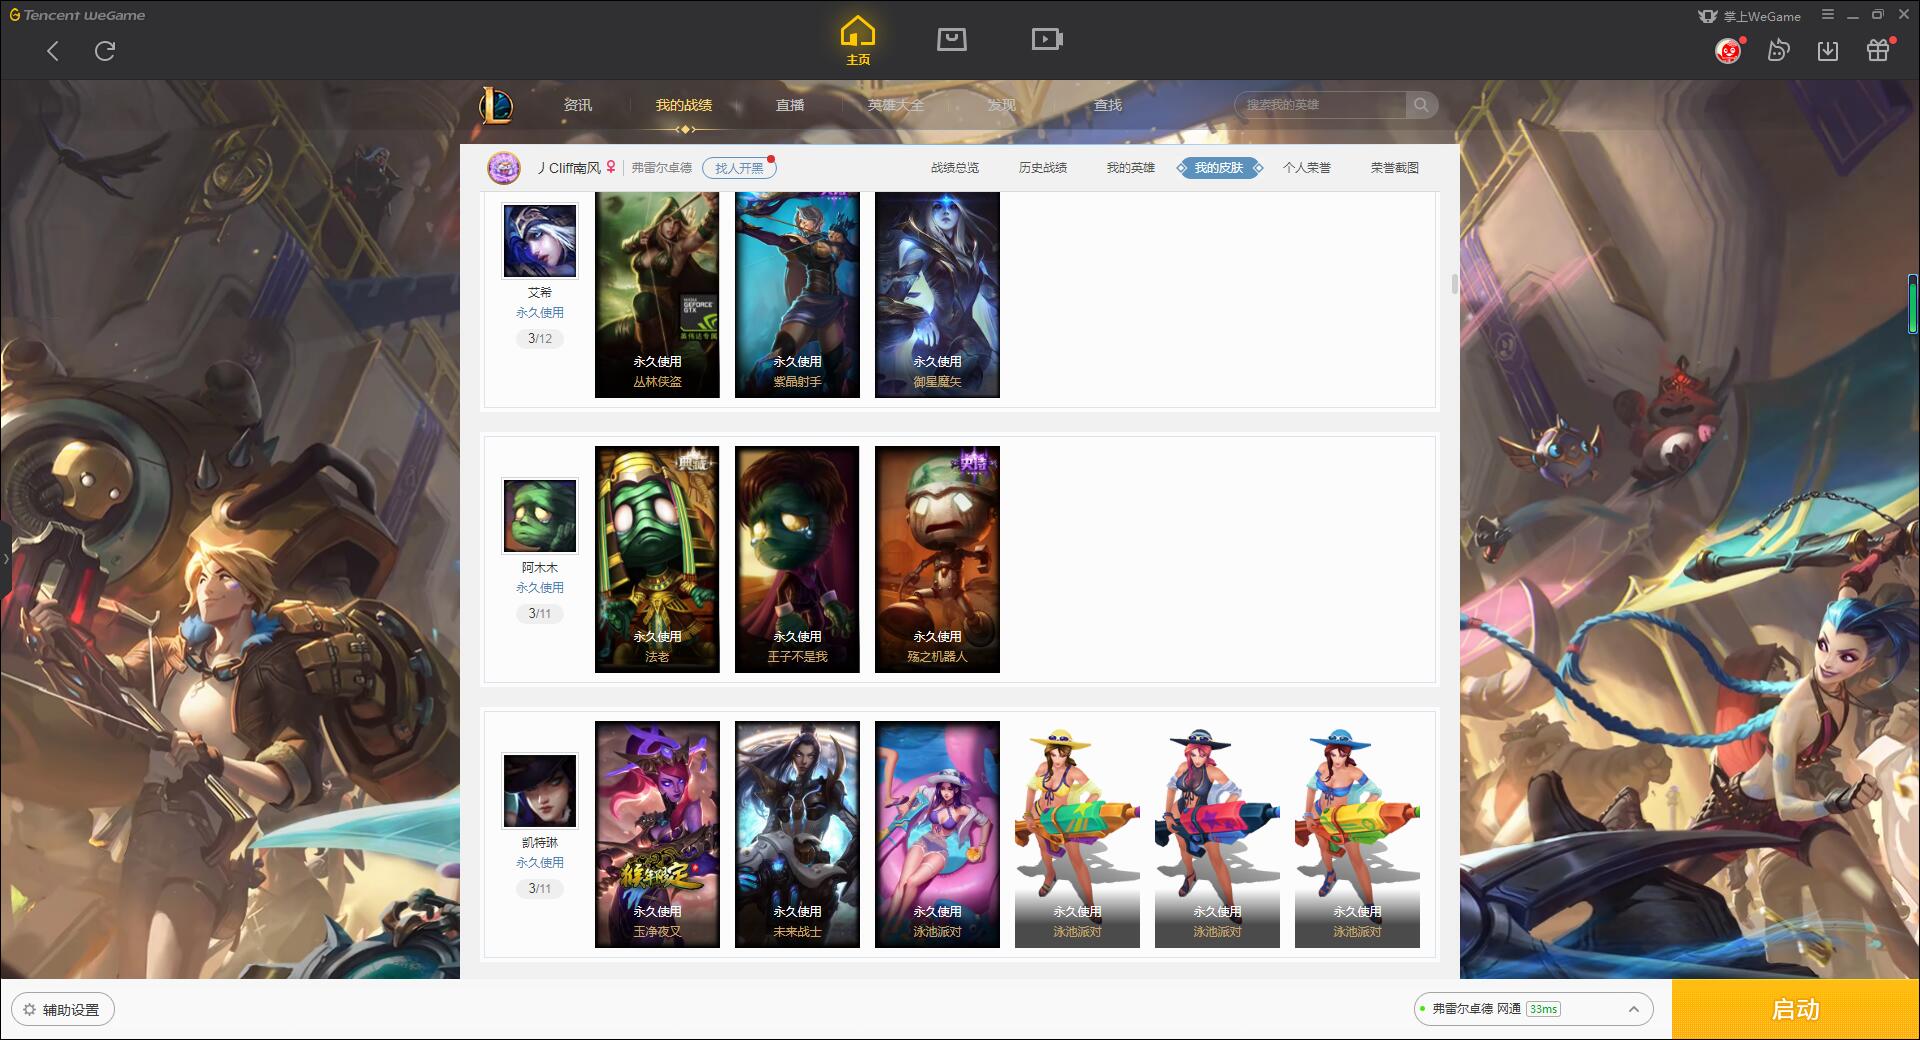This screenshot has height=1040, width=1920.
Task: Switch to the 资讯 tab
Action: click(x=577, y=105)
